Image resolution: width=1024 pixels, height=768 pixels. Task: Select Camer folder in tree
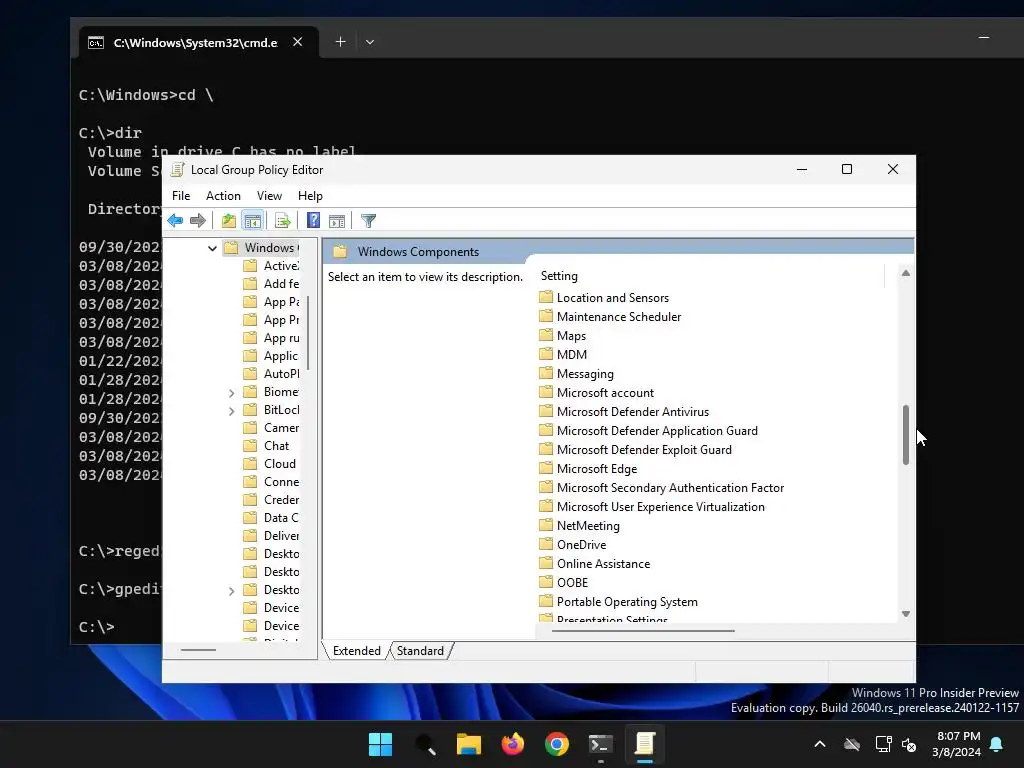(x=271, y=428)
